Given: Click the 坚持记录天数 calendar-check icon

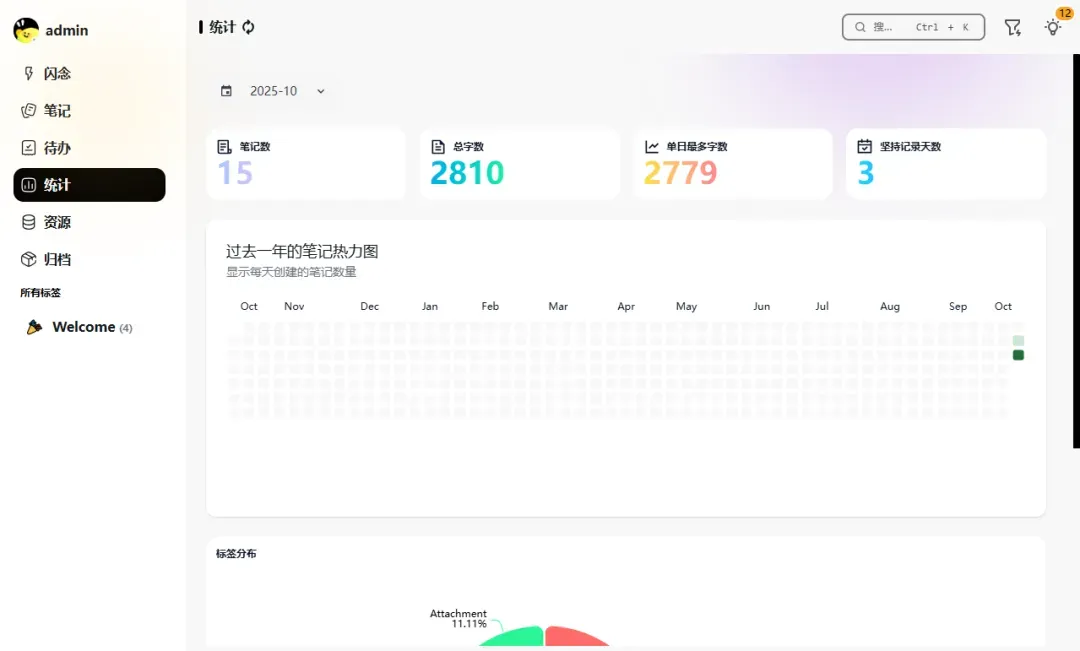Looking at the screenshot, I should [x=865, y=146].
